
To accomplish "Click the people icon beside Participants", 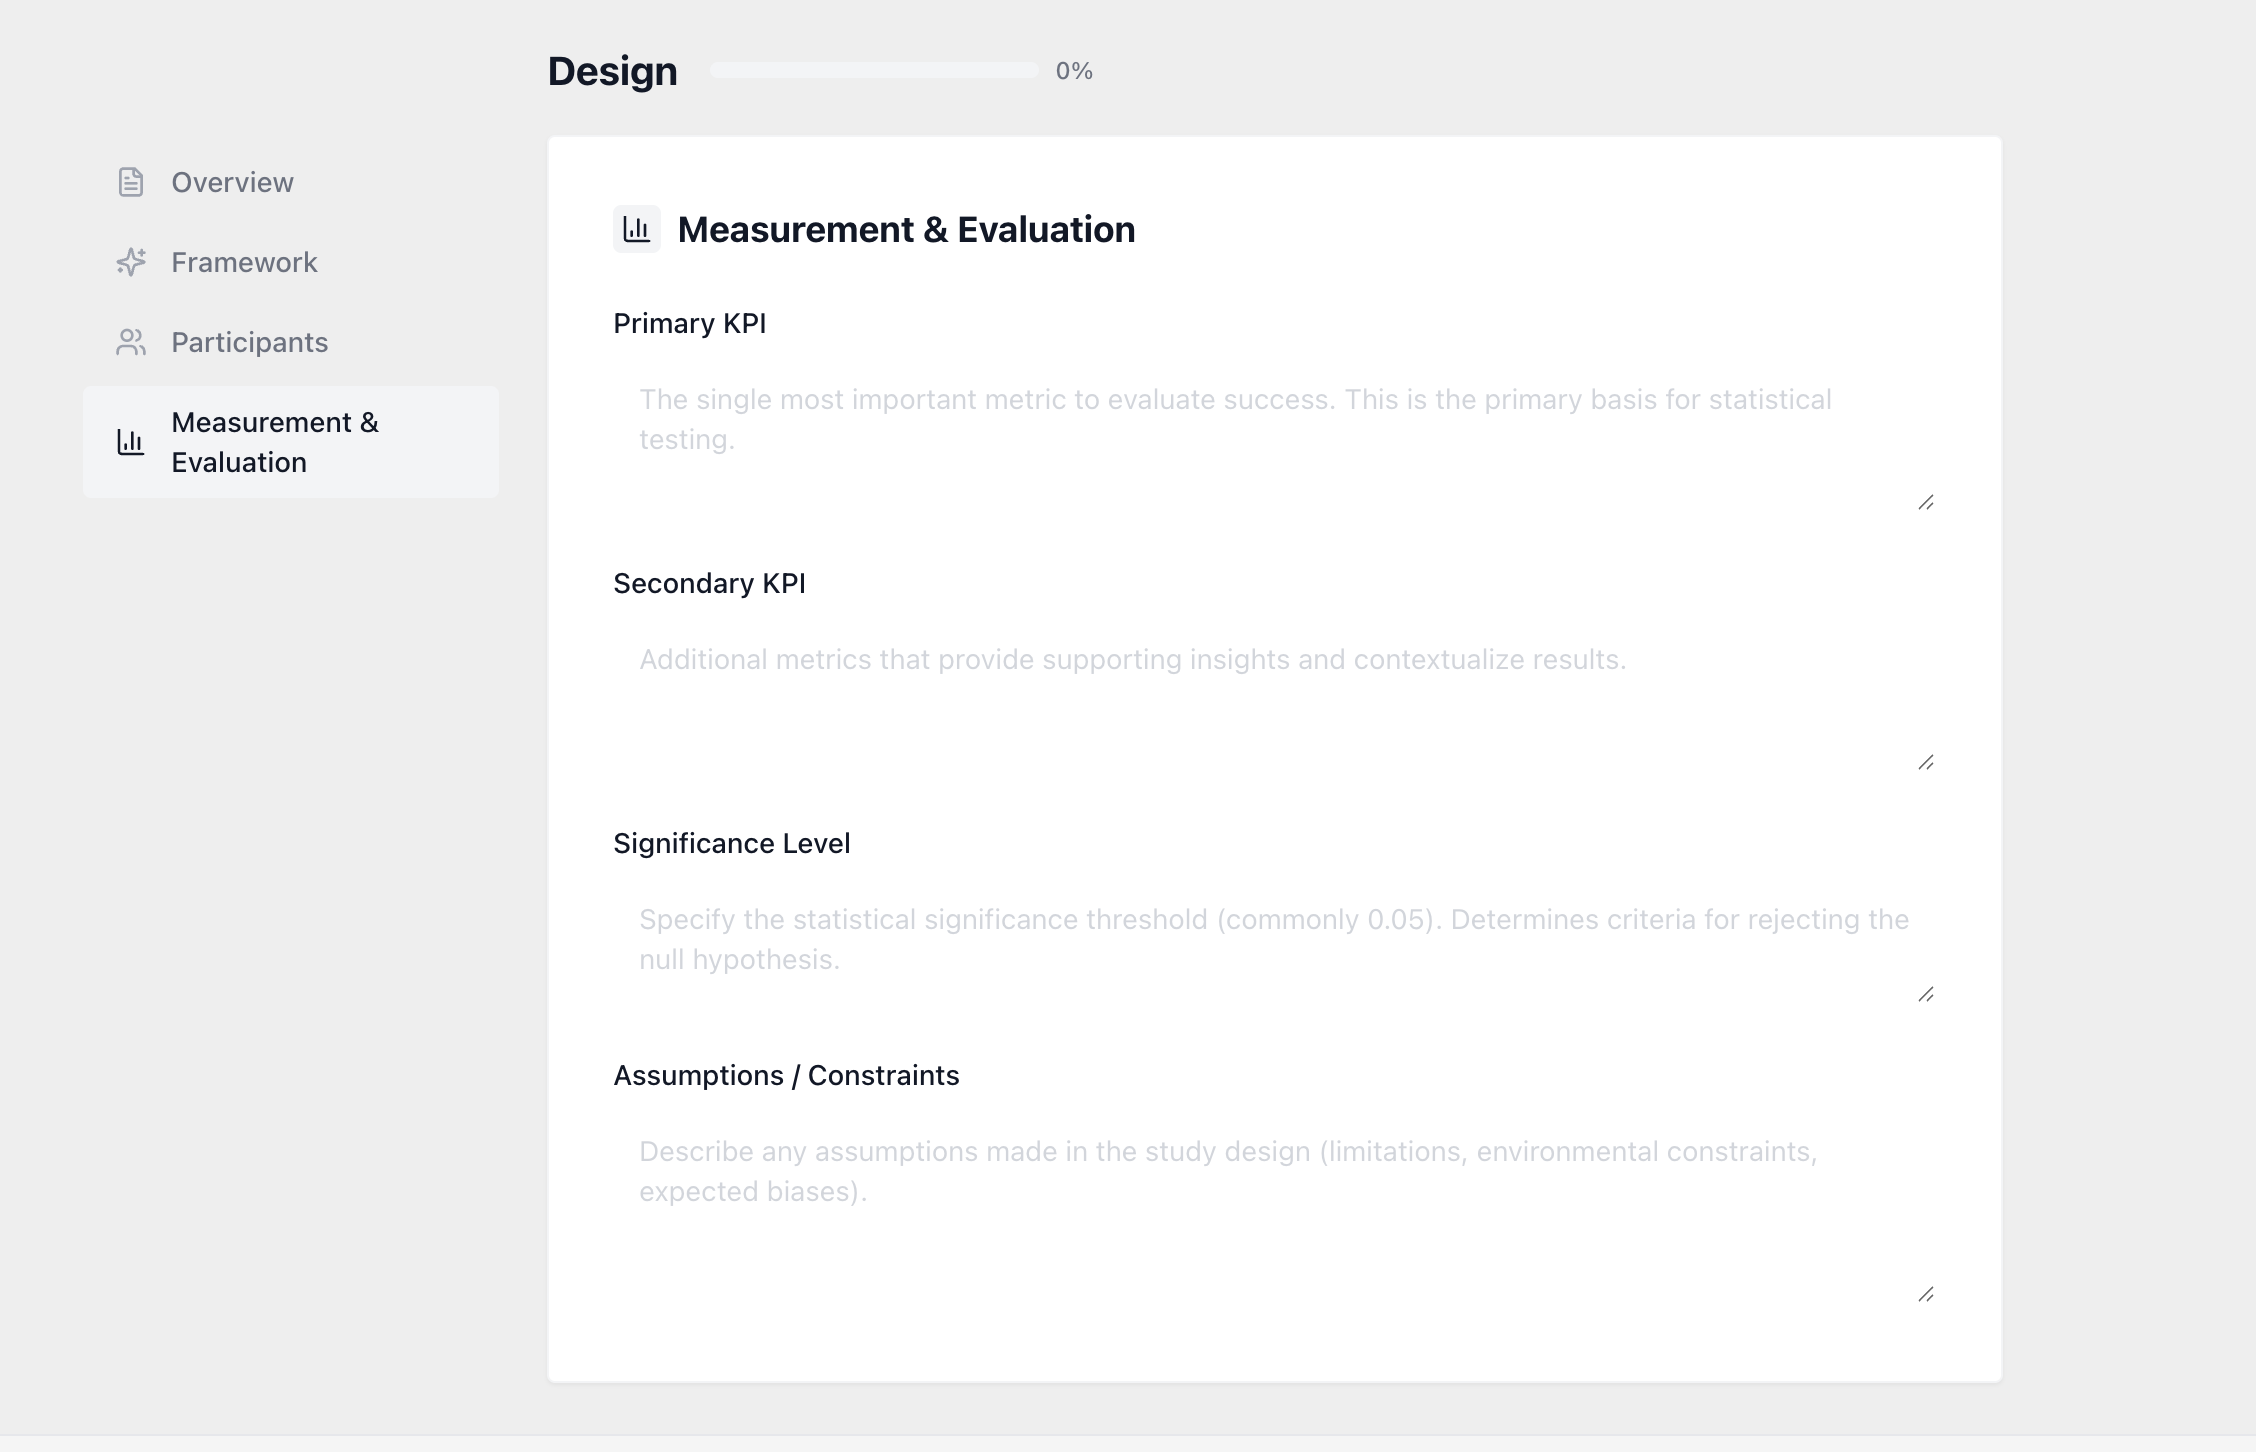I will (x=131, y=342).
